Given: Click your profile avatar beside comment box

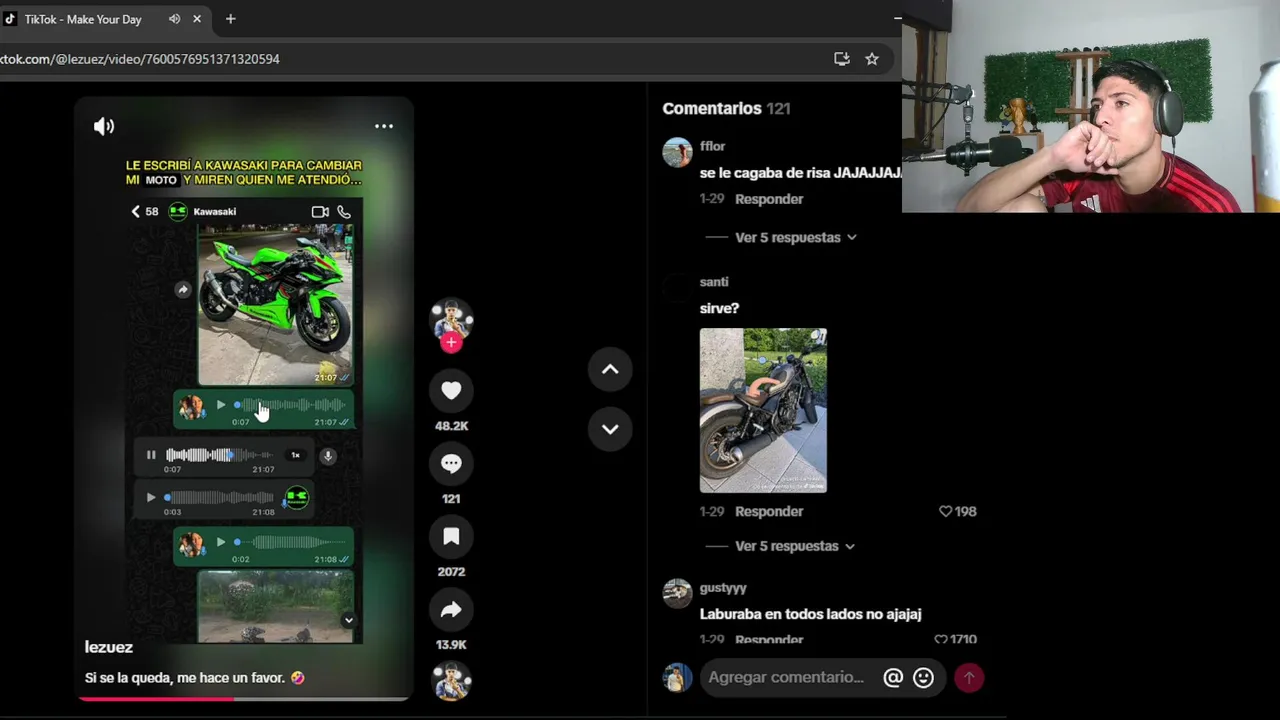Looking at the screenshot, I should [x=677, y=677].
